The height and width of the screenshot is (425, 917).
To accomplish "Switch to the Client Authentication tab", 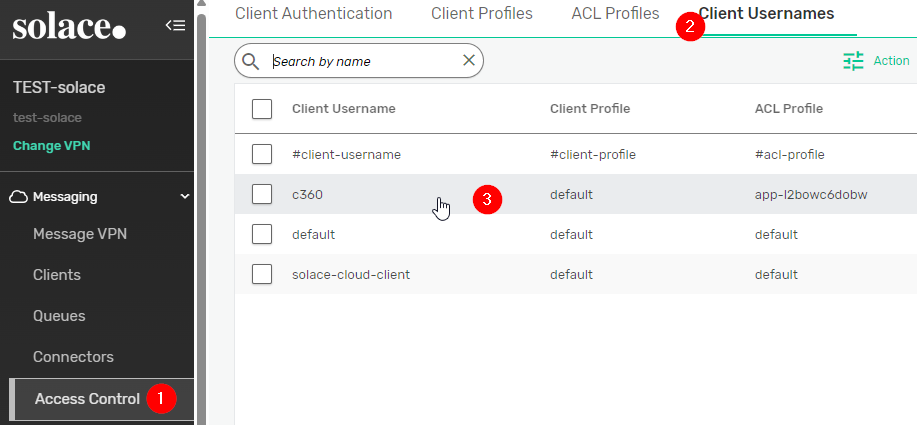I will [313, 14].
